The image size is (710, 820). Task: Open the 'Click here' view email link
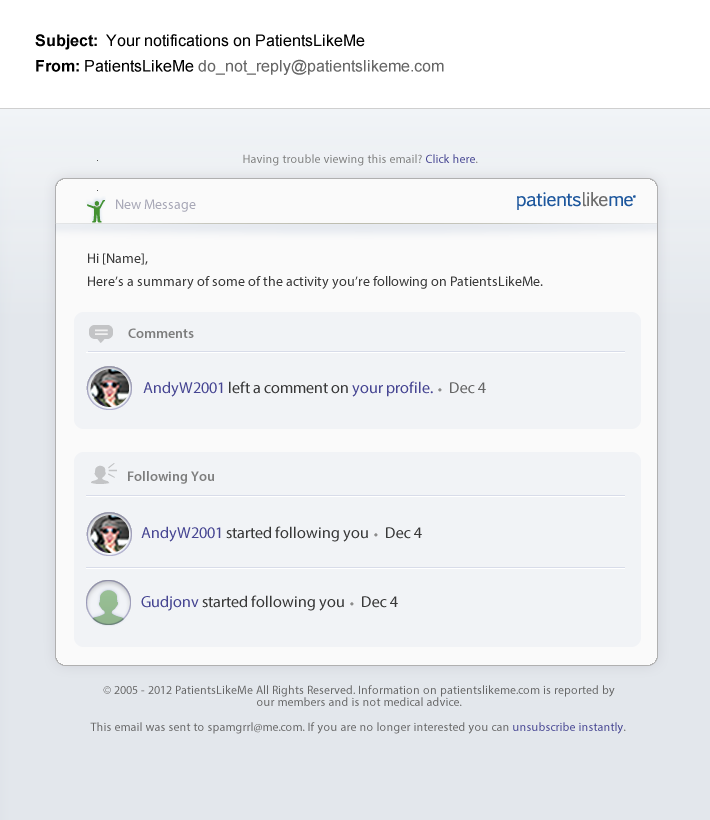[450, 159]
